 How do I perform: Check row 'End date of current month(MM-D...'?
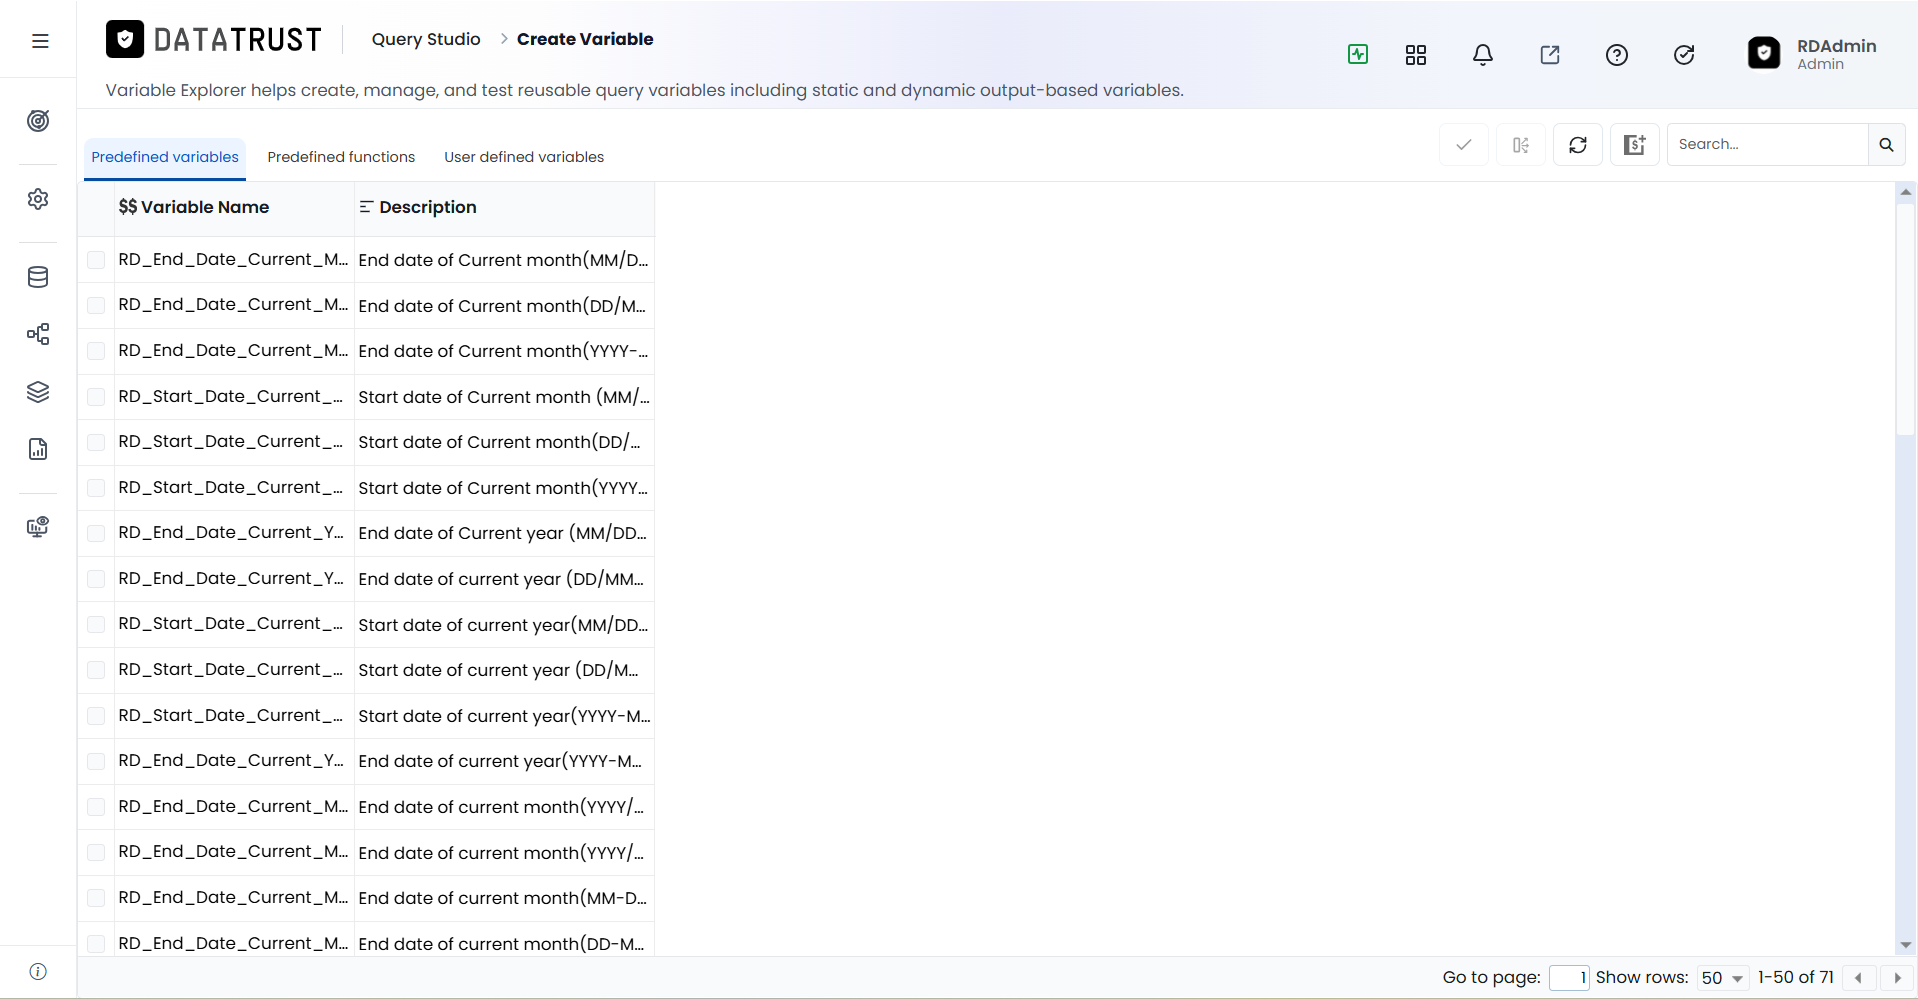click(96, 898)
